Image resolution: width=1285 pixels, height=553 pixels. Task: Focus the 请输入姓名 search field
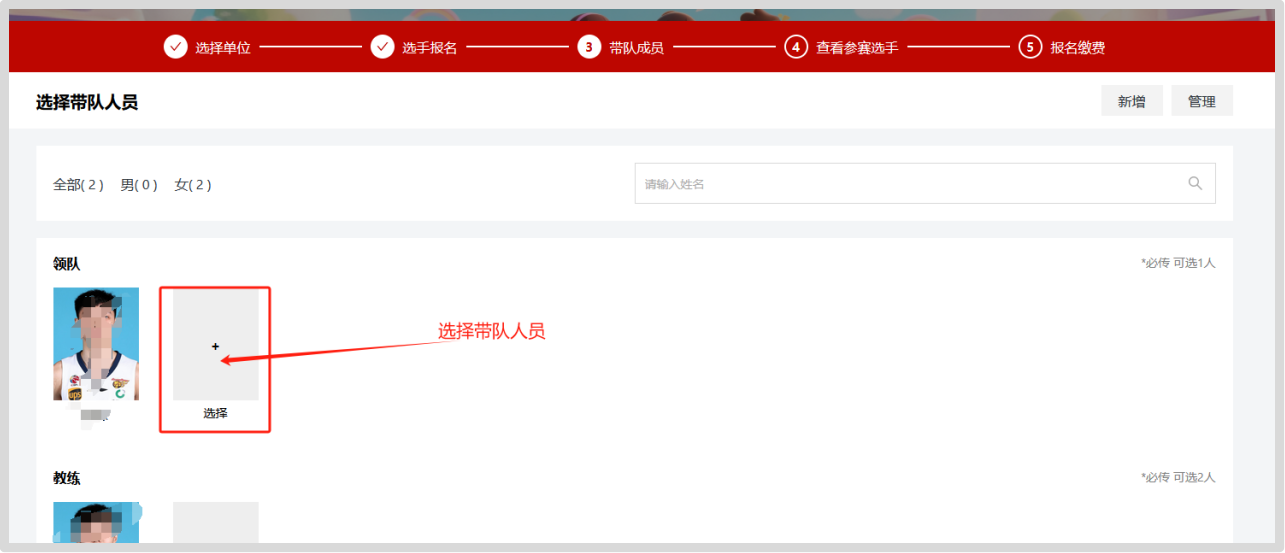pyautogui.click(x=905, y=184)
